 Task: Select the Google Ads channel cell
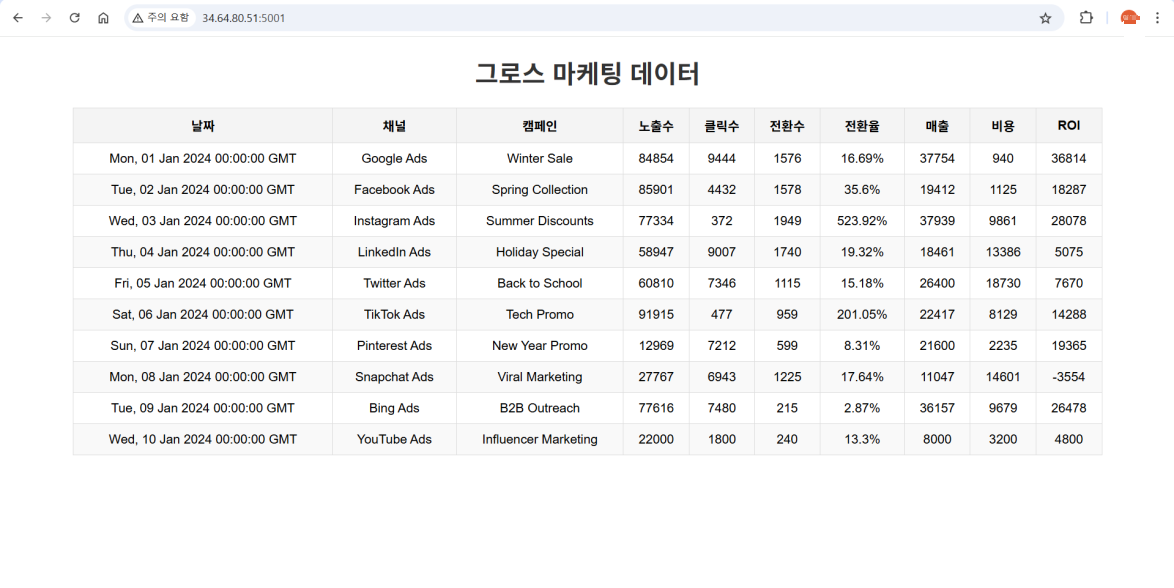click(x=395, y=159)
